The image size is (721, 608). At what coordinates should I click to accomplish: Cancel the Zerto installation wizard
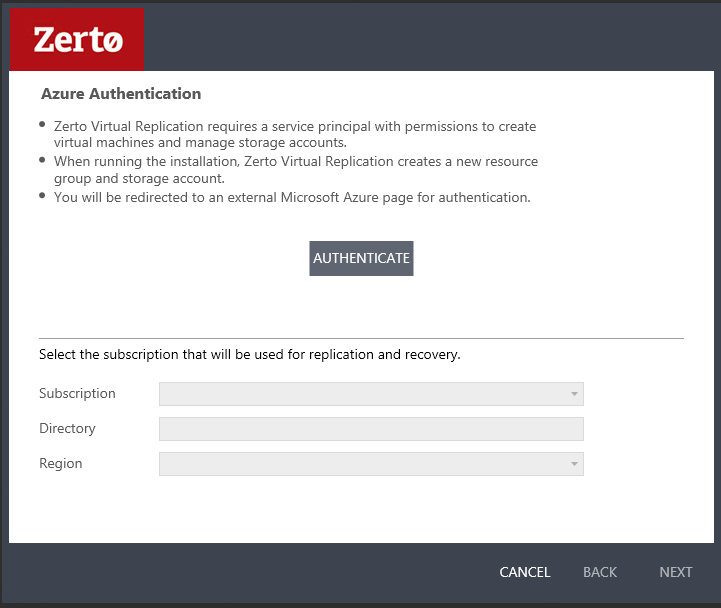click(525, 572)
